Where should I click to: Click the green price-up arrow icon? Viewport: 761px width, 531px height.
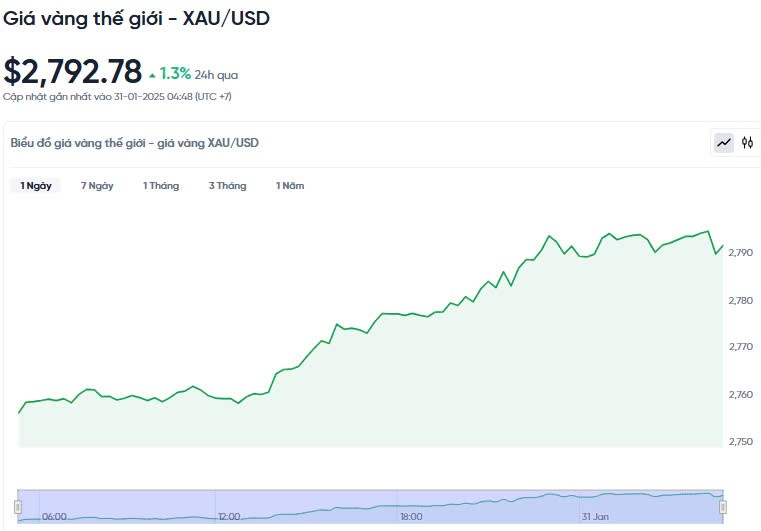tap(152, 75)
